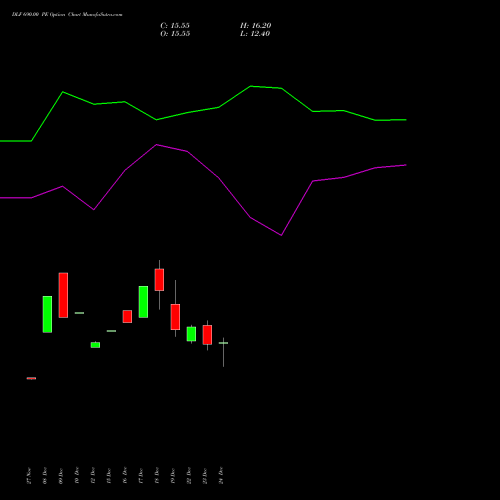Click the small red candle above 27 Nov

click(31, 378)
